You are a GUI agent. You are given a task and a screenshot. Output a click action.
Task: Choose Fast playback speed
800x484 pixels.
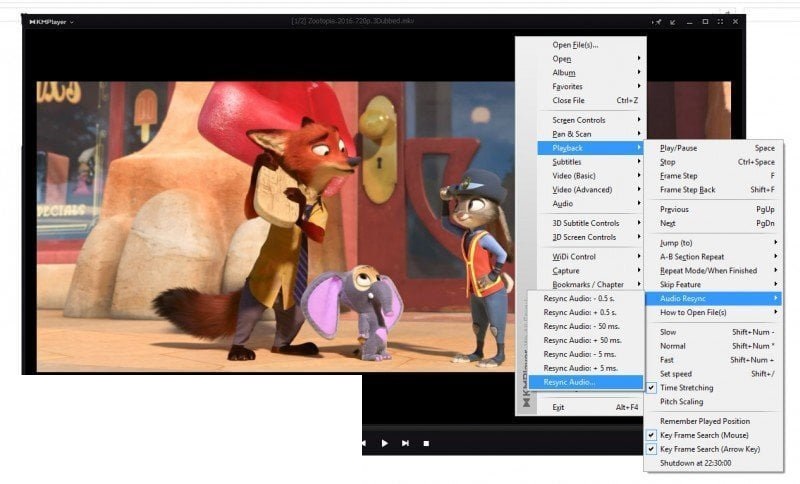click(714, 360)
